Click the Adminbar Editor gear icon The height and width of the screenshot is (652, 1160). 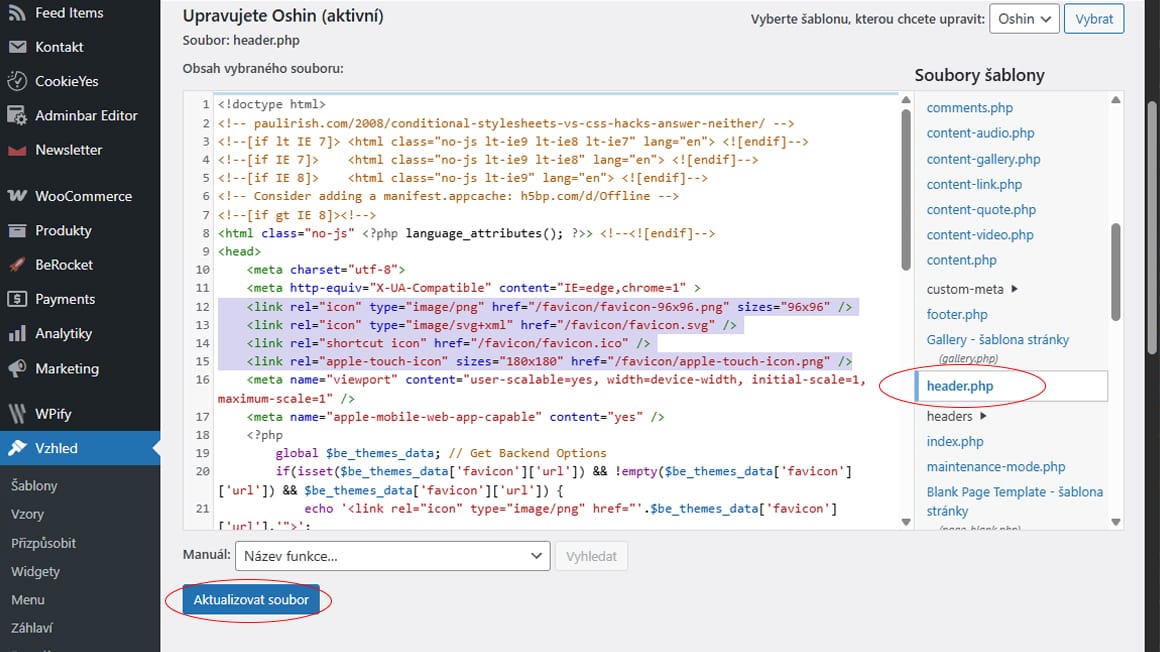[17, 115]
